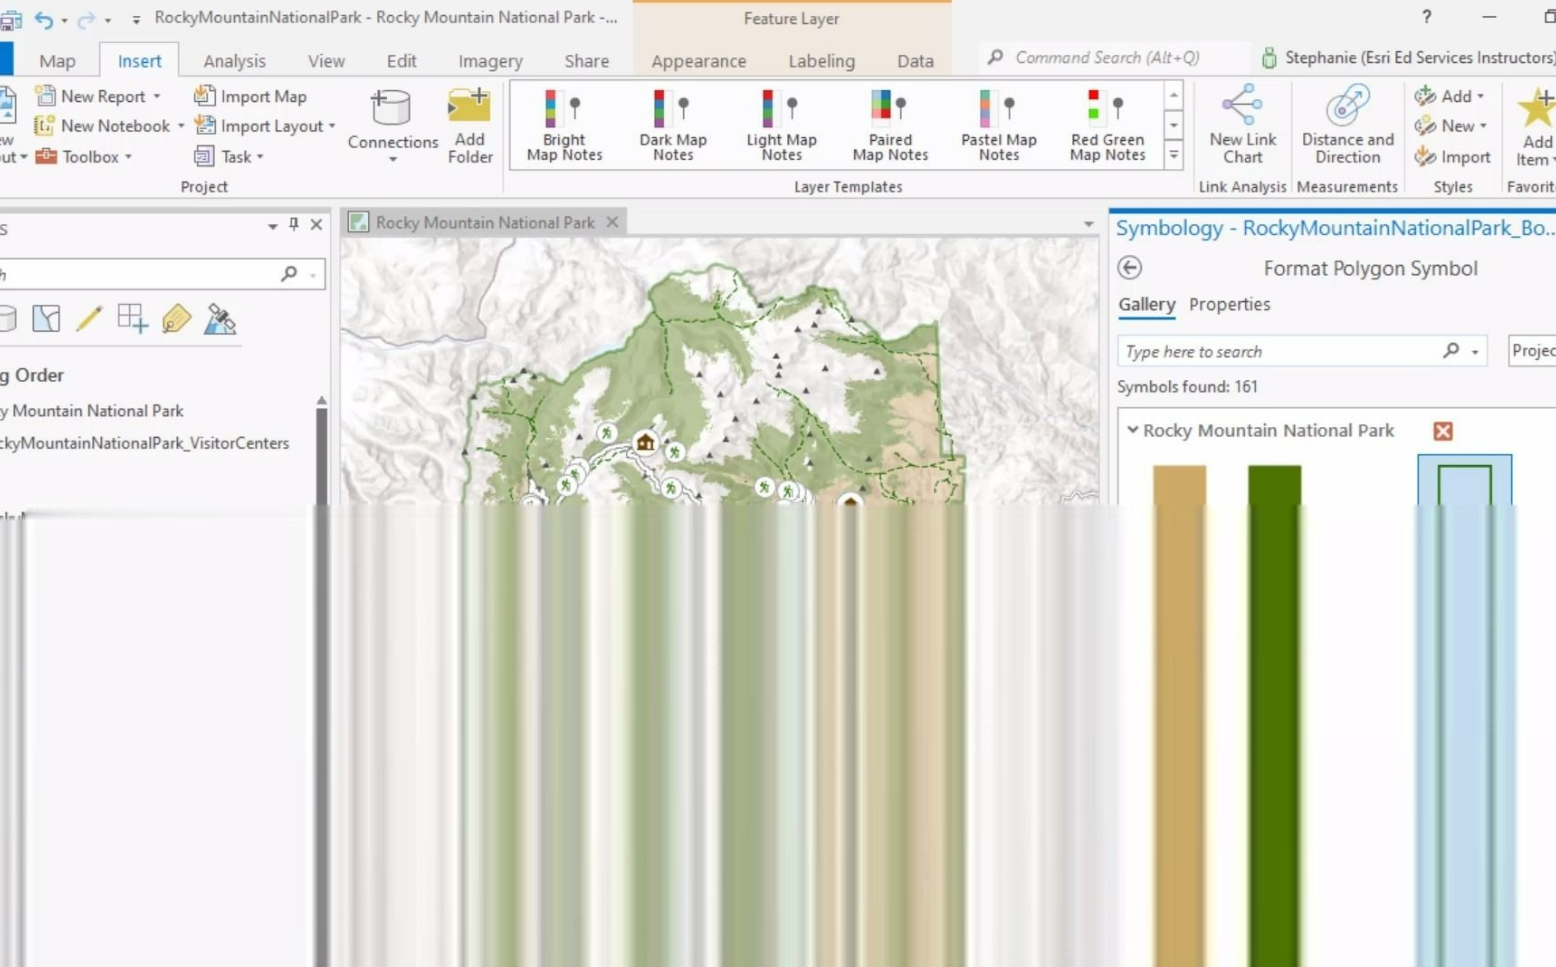Screen dimensions: 1556x967
Task: Click the Add Folder icon
Action: [469, 125]
